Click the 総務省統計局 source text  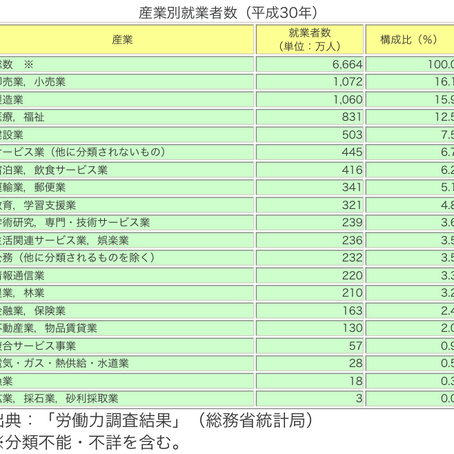tap(256, 421)
